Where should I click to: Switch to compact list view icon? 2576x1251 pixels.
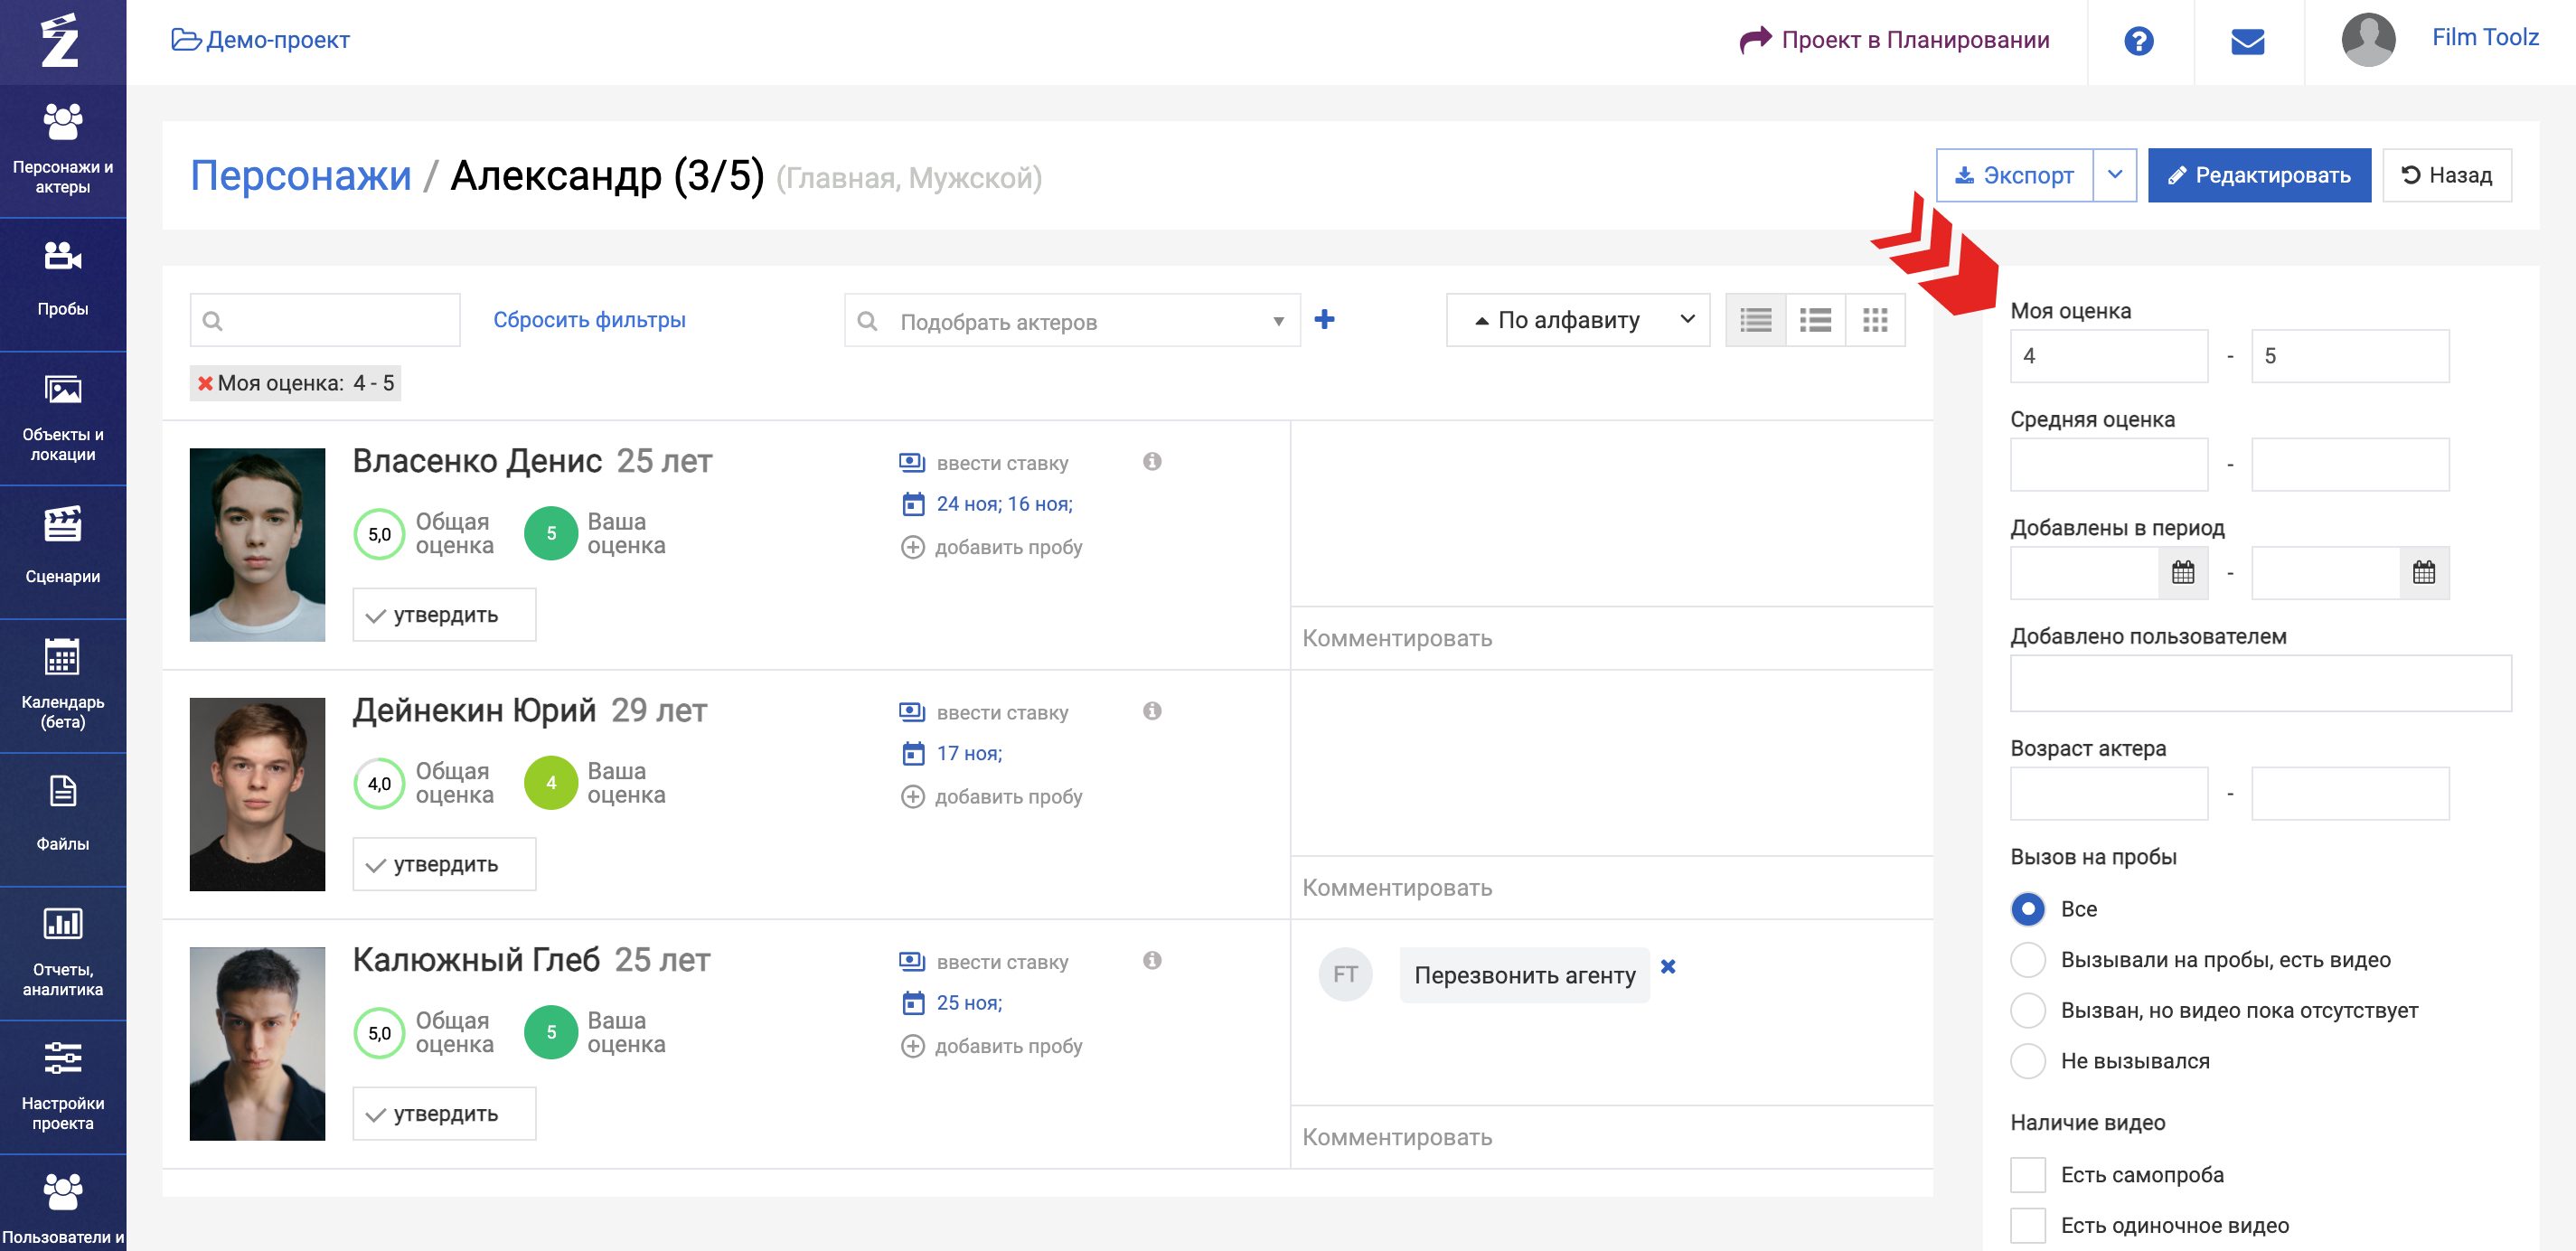(x=1755, y=320)
